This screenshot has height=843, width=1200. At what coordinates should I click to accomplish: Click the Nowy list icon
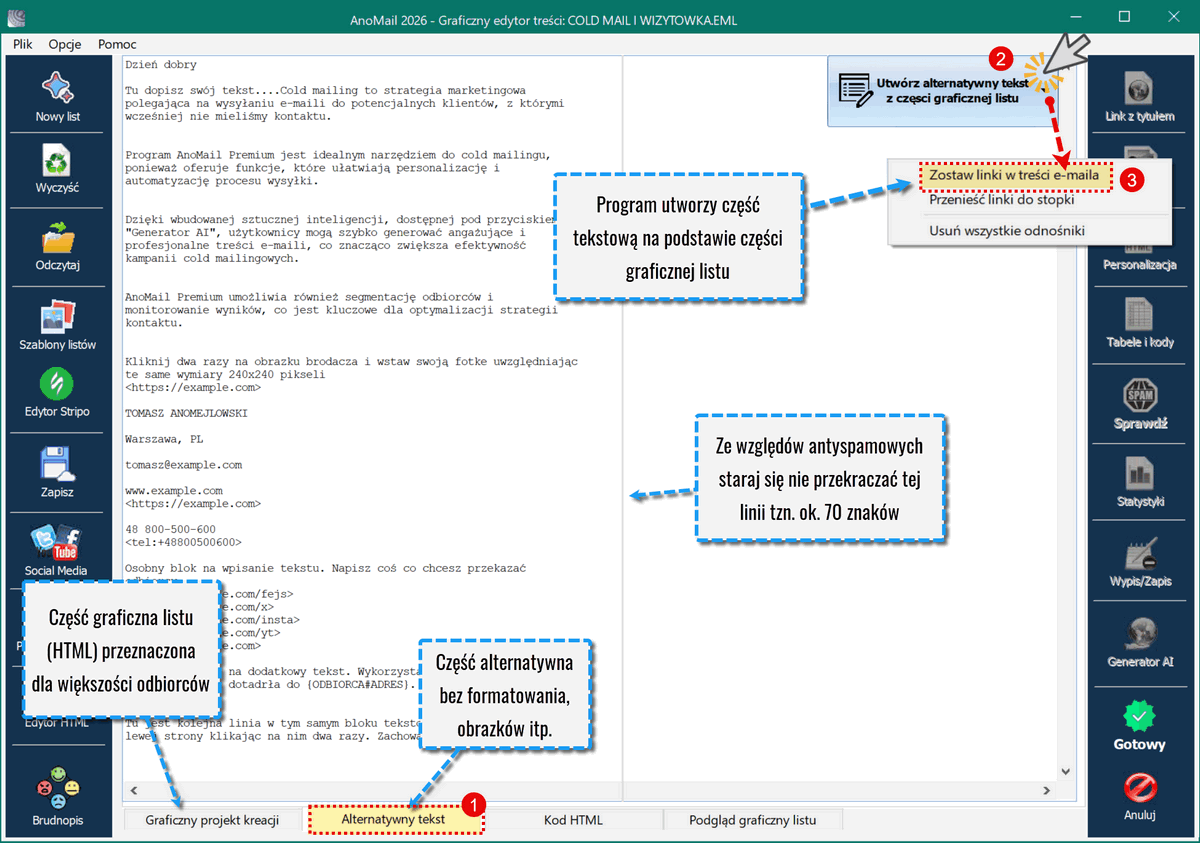point(57,87)
